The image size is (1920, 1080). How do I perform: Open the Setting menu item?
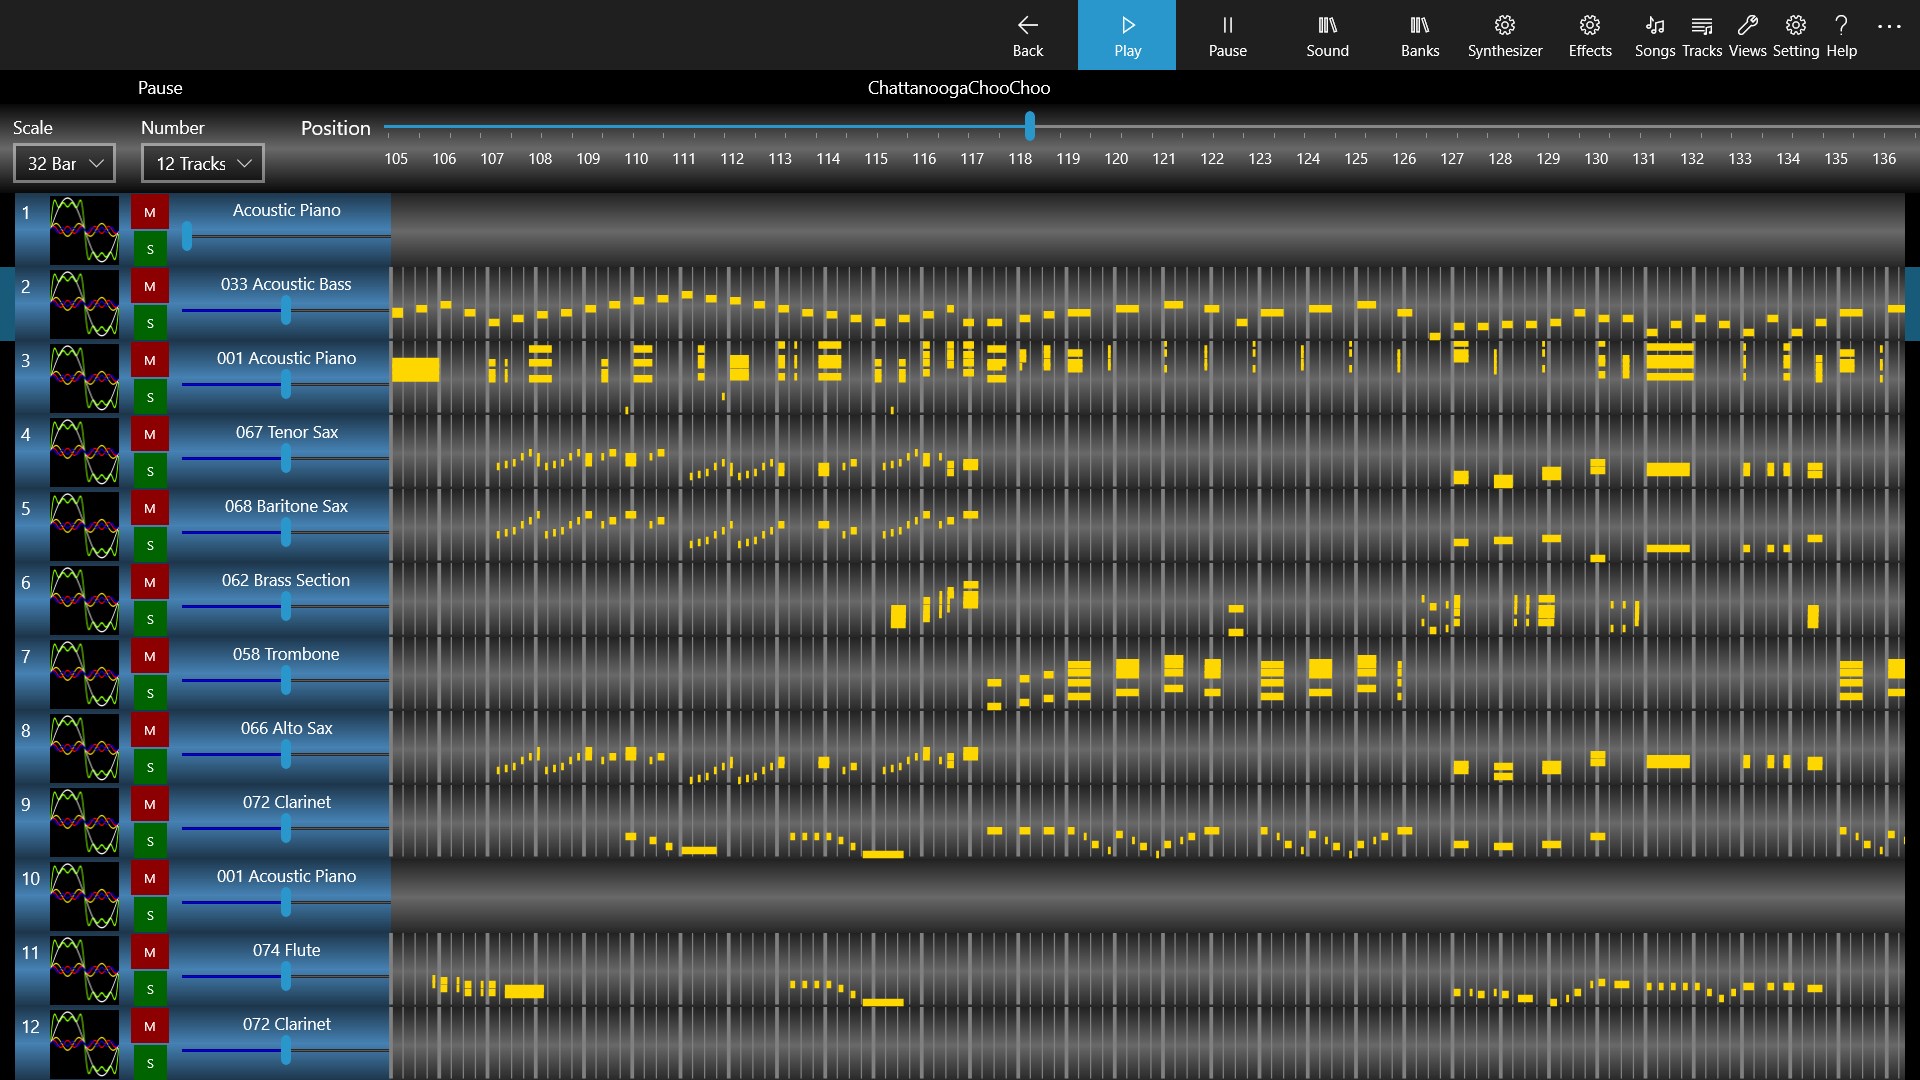click(1795, 35)
